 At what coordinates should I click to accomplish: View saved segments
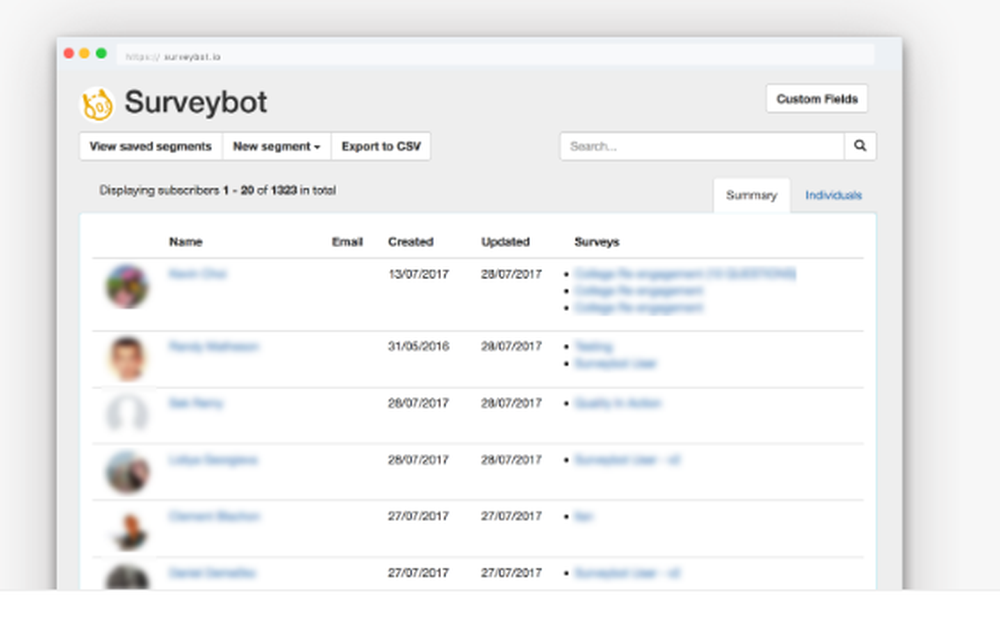[x=151, y=146]
